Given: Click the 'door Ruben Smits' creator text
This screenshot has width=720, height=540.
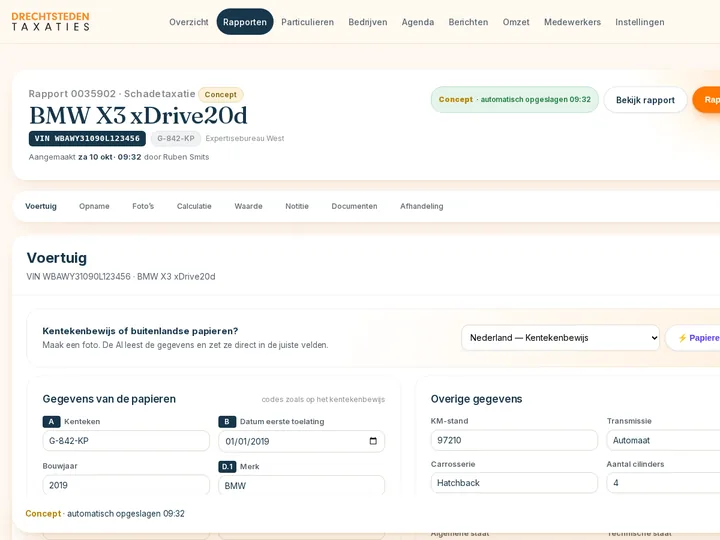Looking at the screenshot, I should click(177, 157).
